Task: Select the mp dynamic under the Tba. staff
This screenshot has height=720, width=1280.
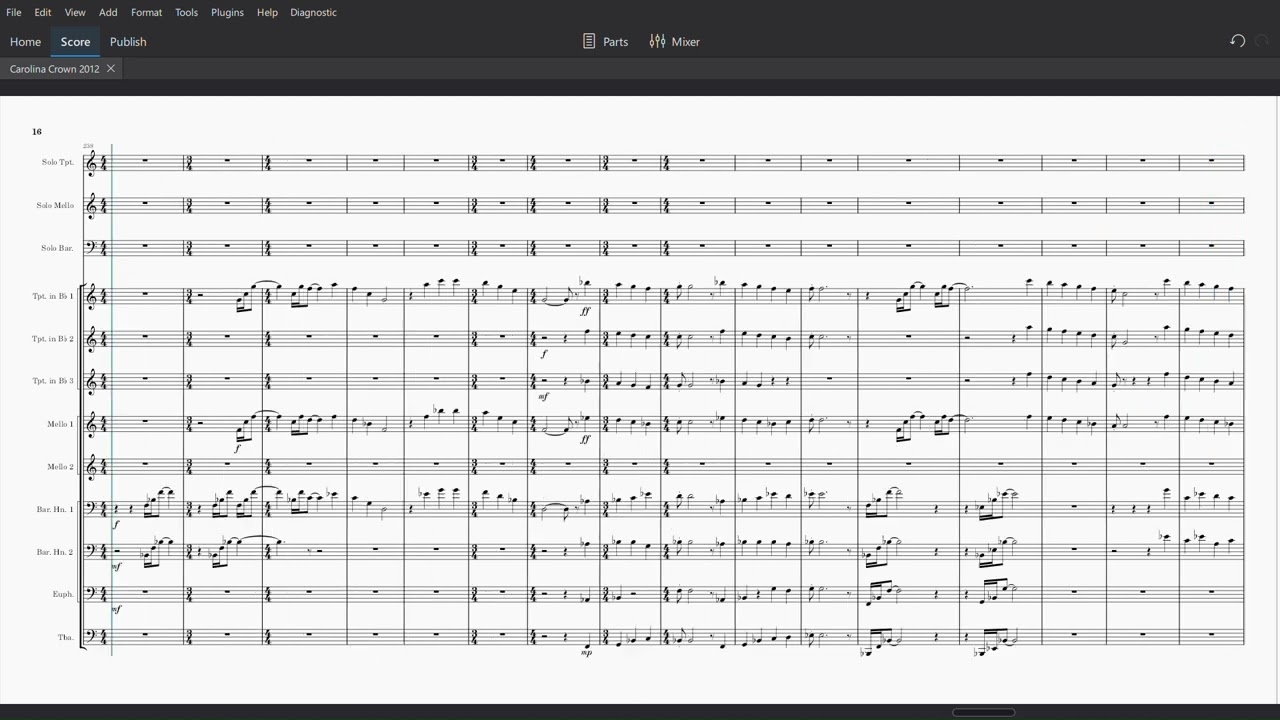Action: click(x=586, y=652)
